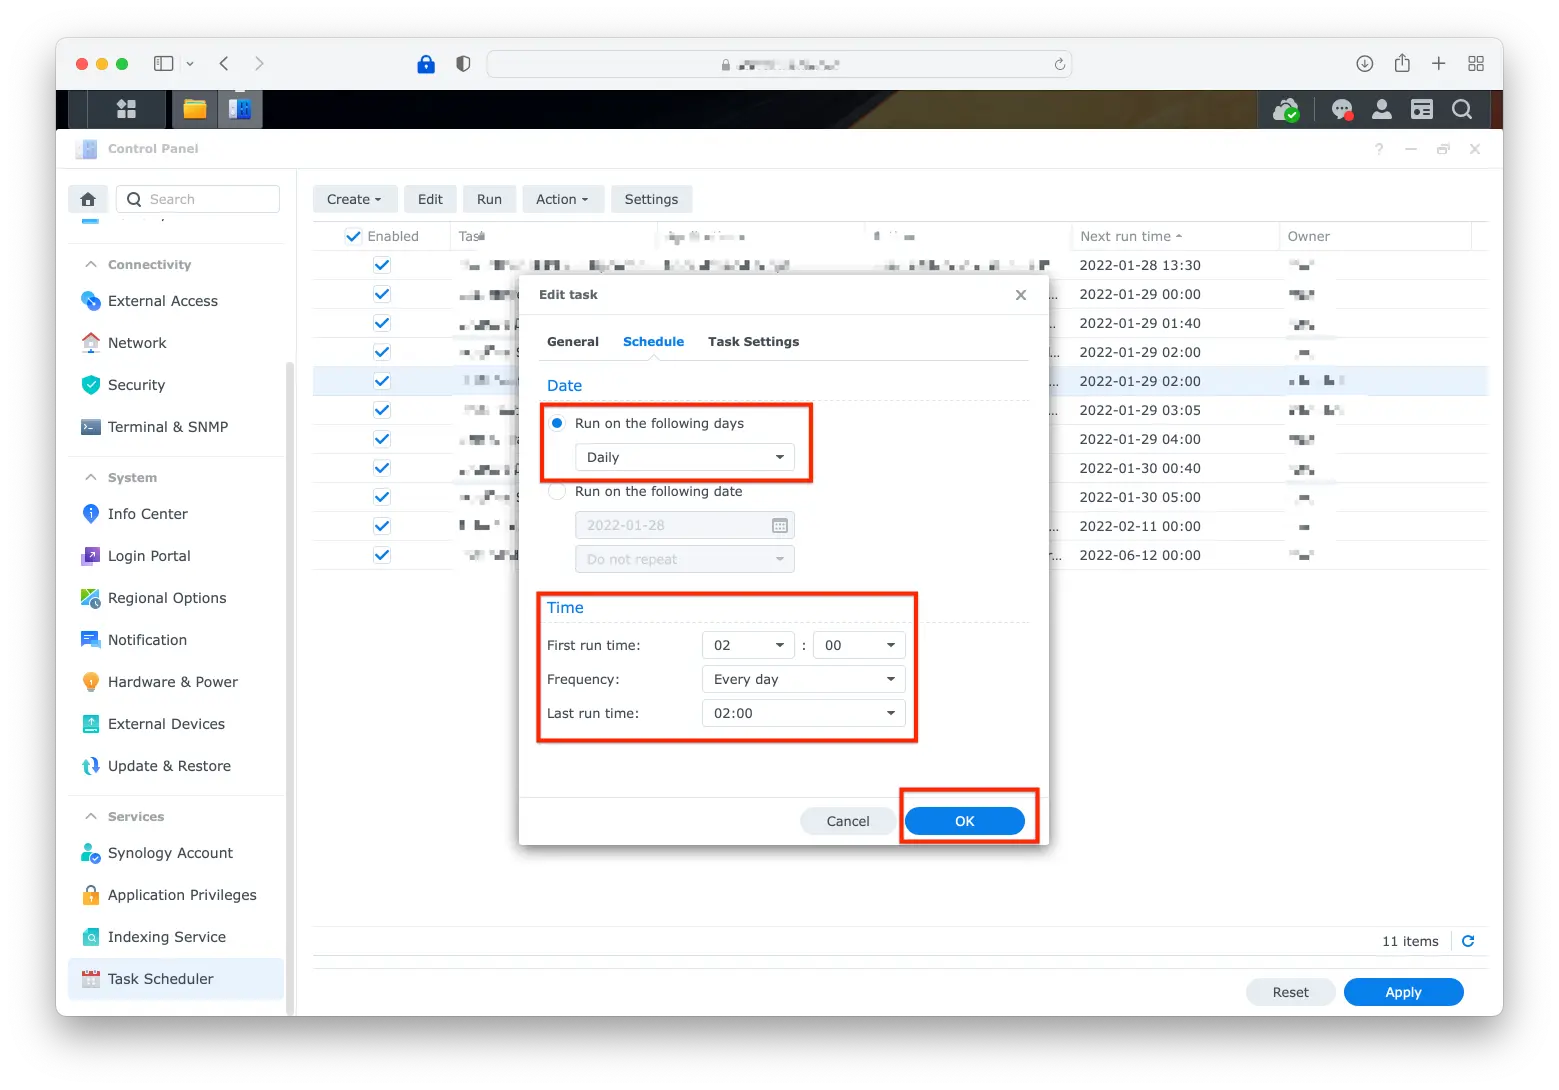
Task: Click the refresh icon beside 11 items
Action: click(x=1468, y=941)
